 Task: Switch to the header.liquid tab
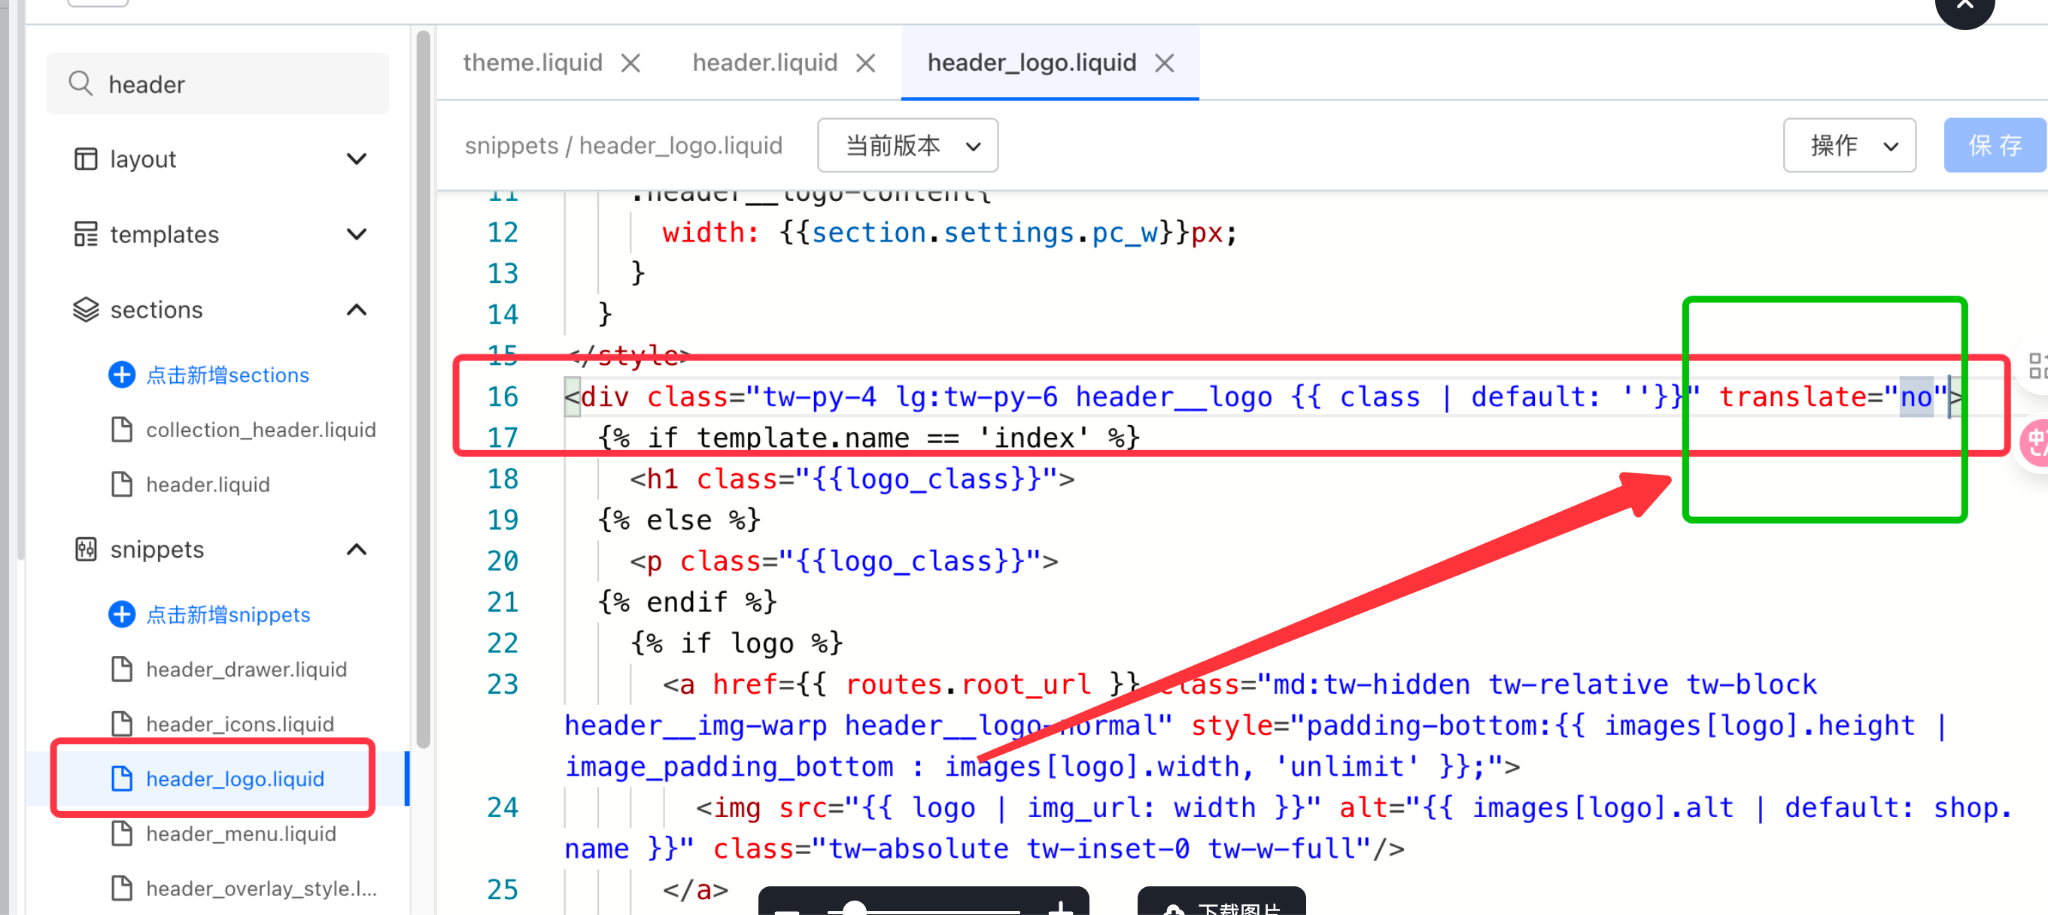765,63
